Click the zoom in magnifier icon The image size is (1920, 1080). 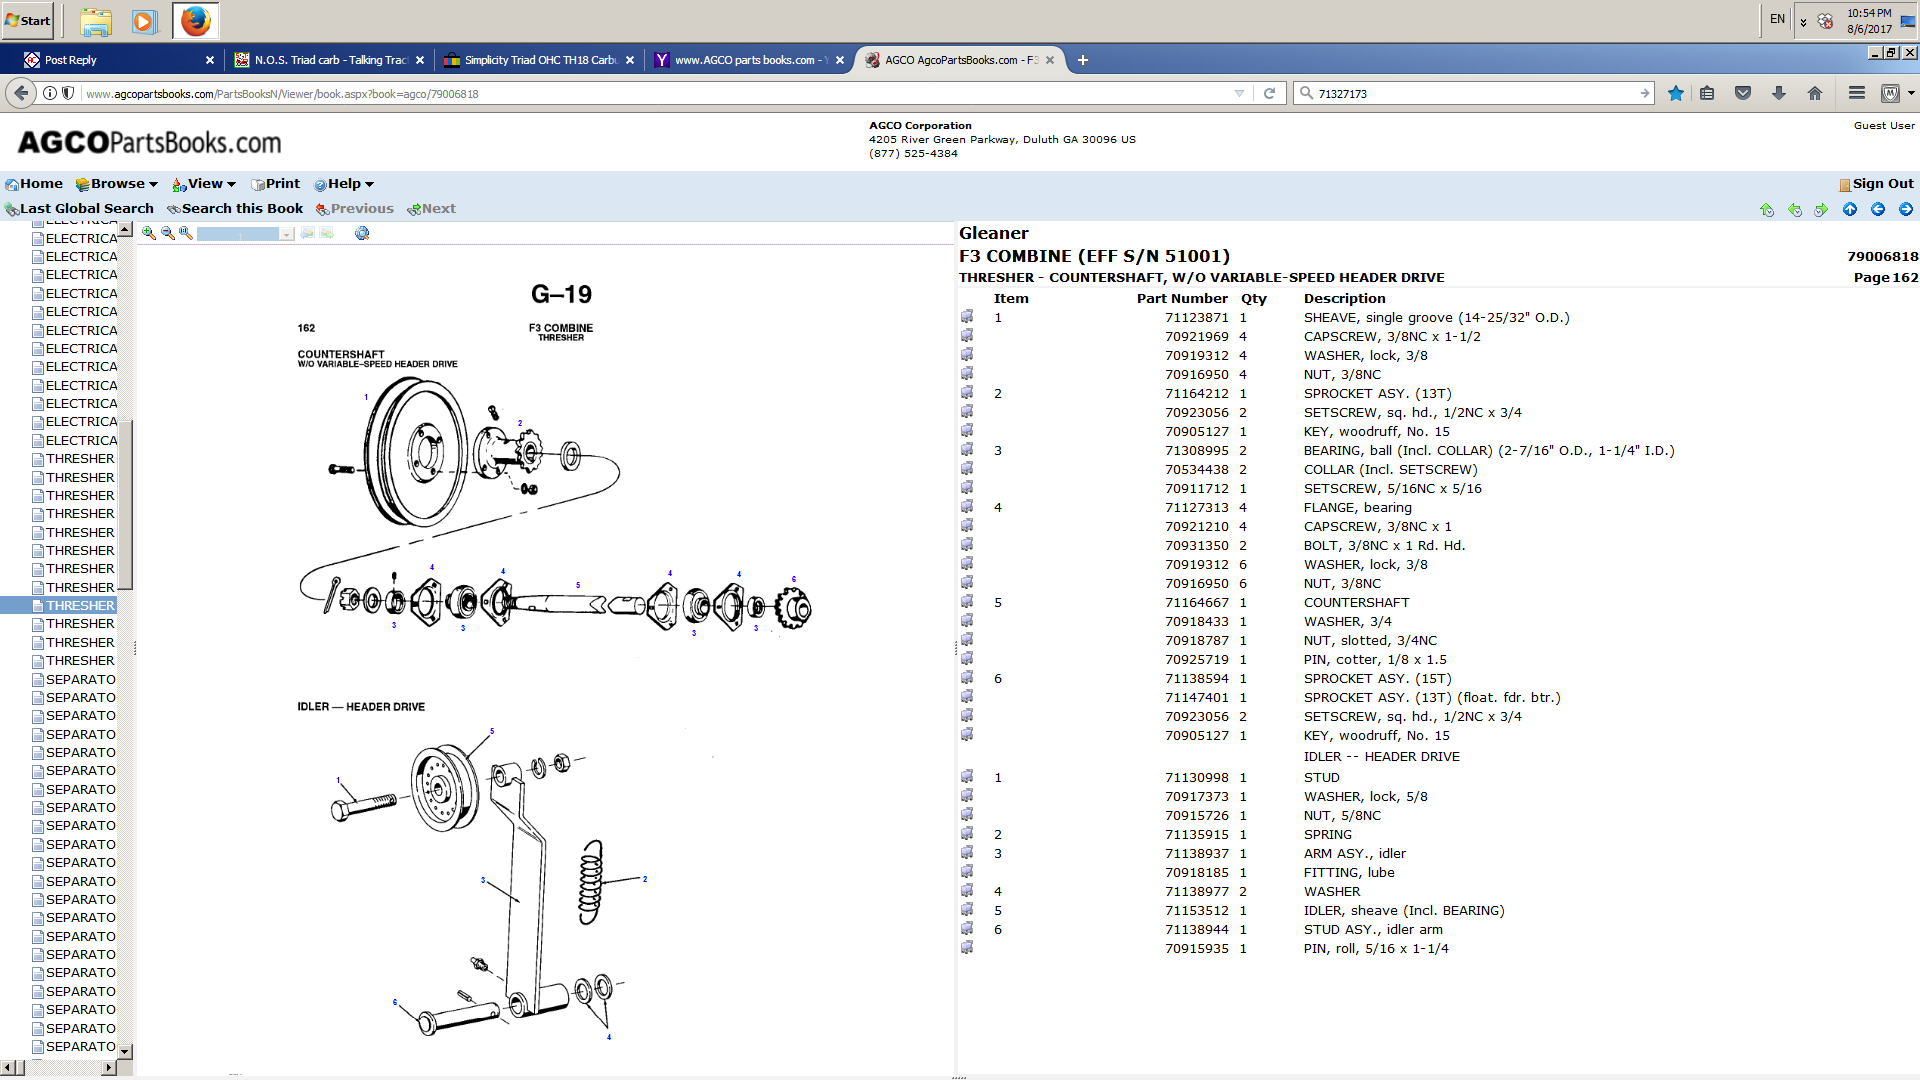click(149, 233)
